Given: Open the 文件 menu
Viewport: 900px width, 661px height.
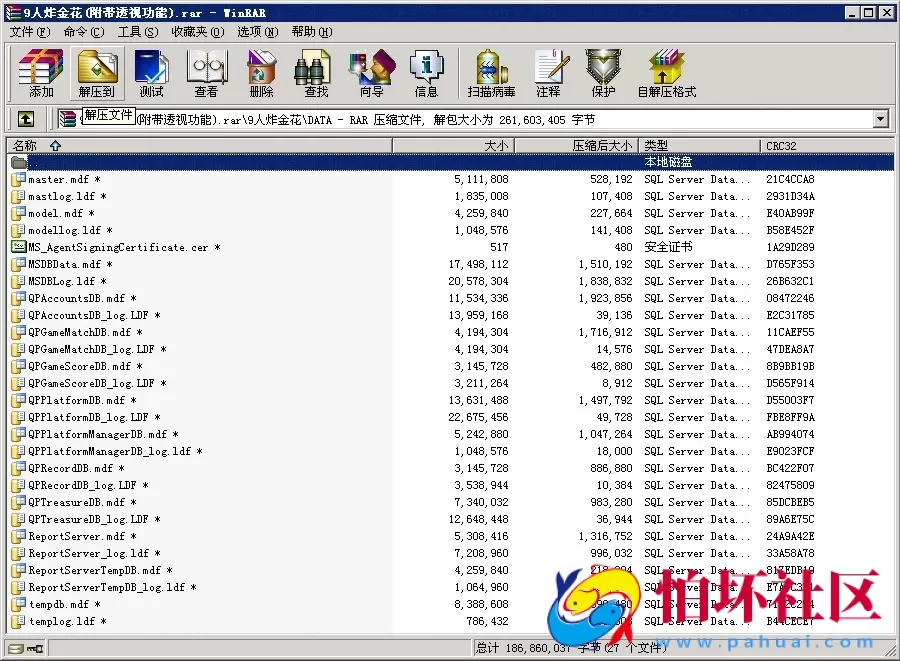Looking at the screenshot, I should coord(28,32).
